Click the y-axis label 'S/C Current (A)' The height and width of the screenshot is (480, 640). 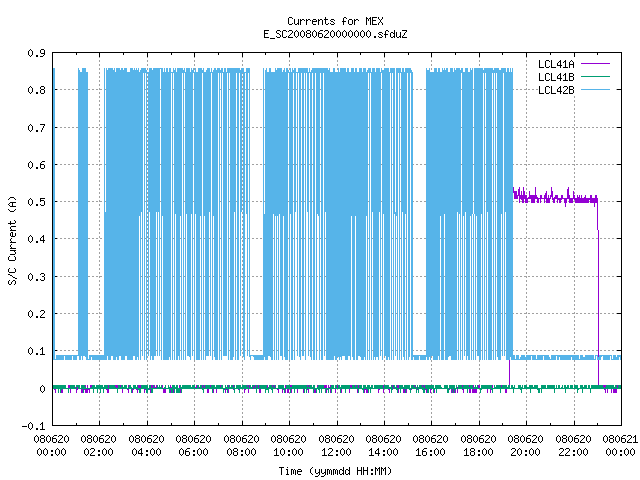click(x=12, y=241)
